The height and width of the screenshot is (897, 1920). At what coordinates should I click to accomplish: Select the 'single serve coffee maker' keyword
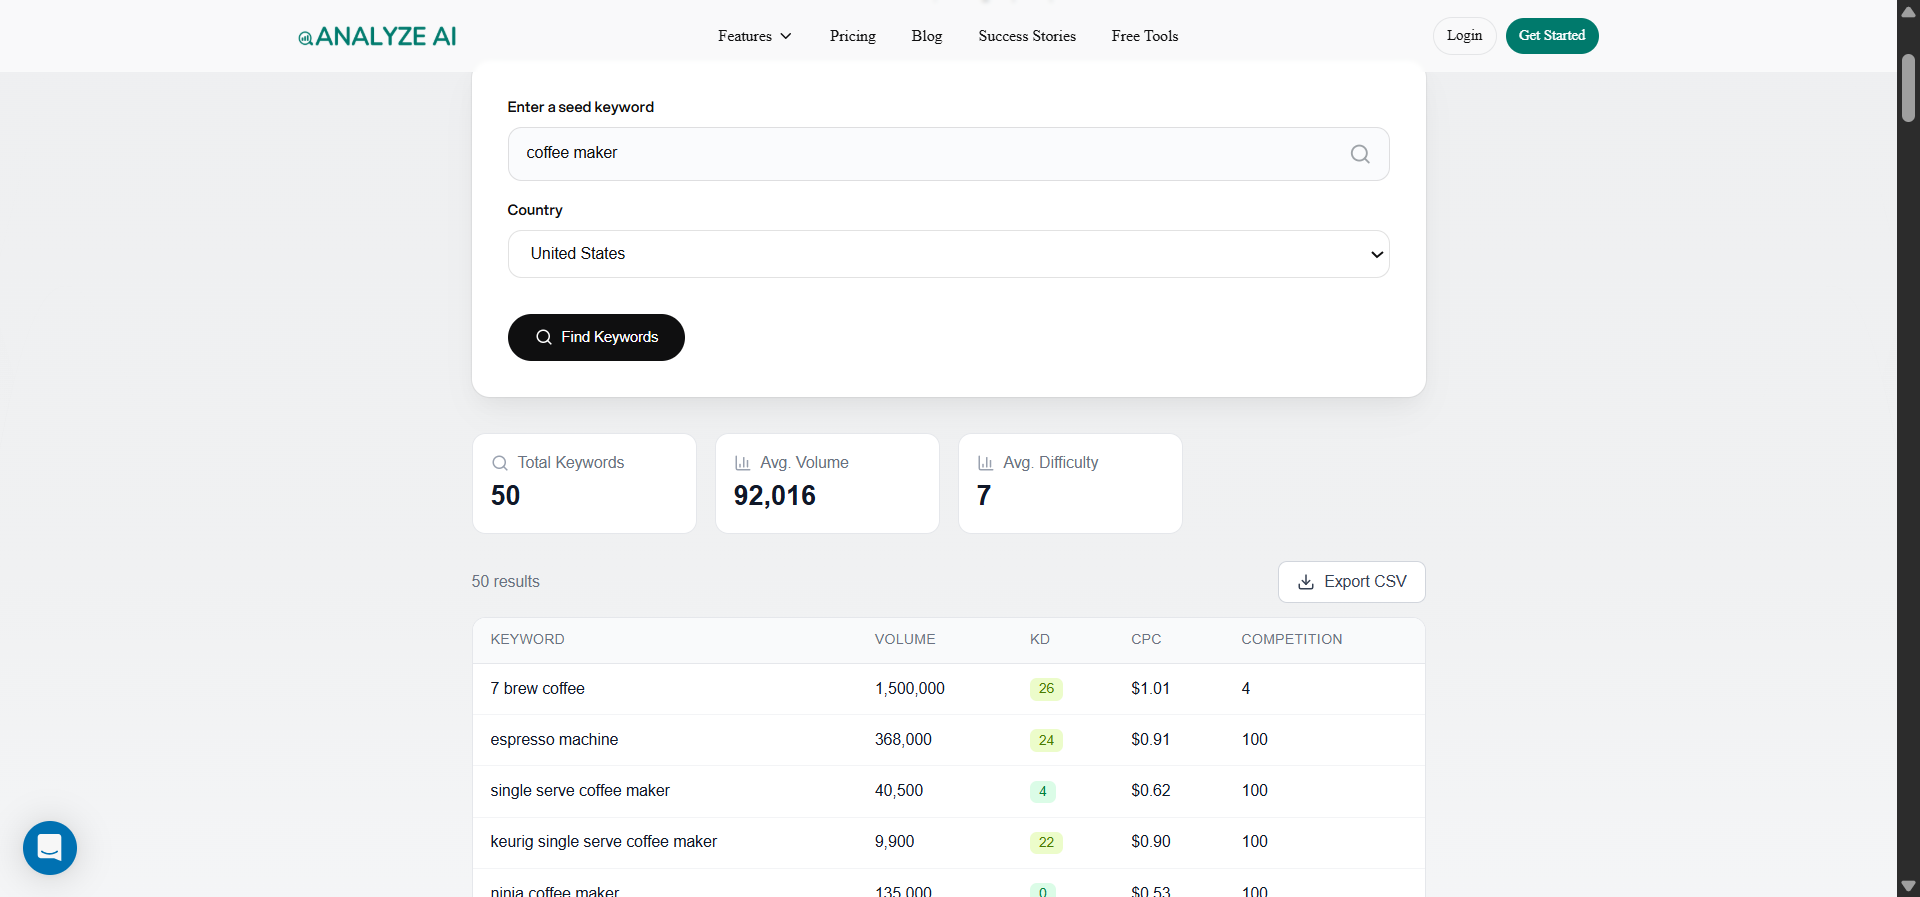[580, 791]
